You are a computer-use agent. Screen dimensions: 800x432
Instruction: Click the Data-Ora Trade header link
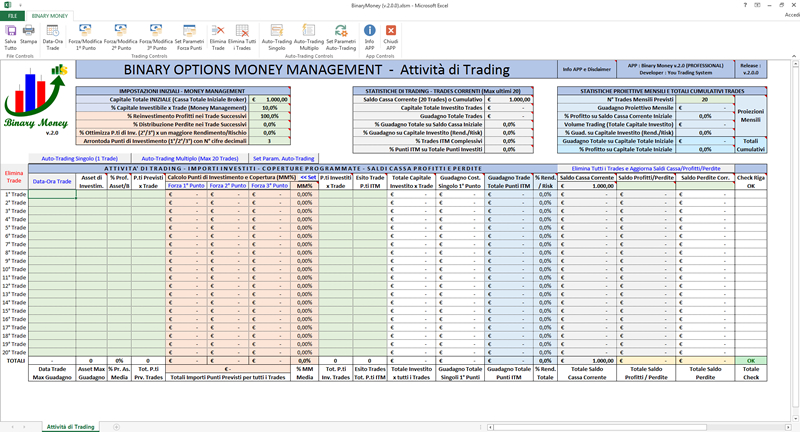click(52, 182)
